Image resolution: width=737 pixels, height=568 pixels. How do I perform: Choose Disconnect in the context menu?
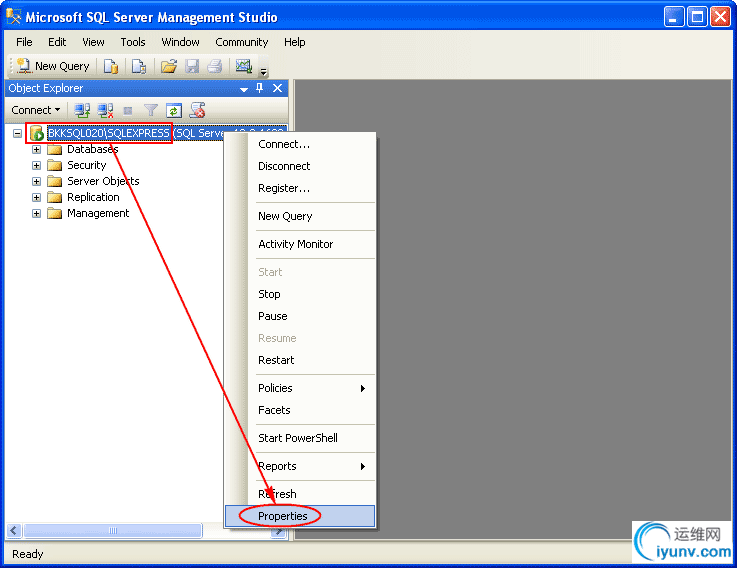[x=300, y=166]
